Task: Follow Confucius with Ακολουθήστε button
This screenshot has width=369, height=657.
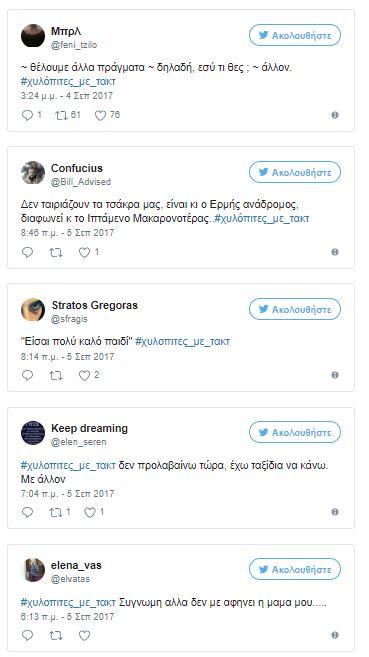Action: [x=295, y=172]
